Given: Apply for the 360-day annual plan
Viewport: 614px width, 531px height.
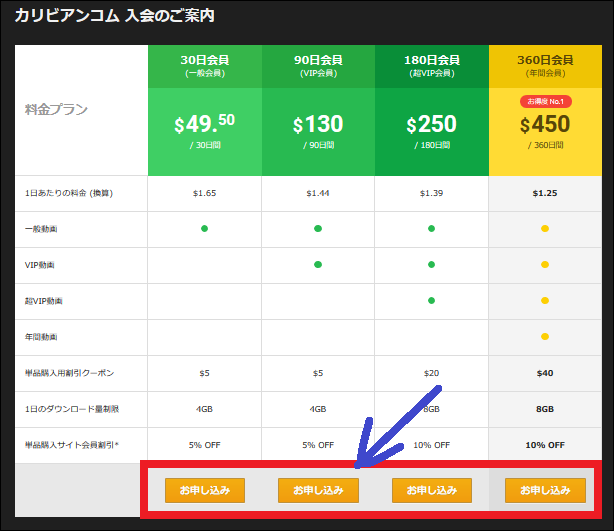Looking at the screenshot, I should point(545,490).
